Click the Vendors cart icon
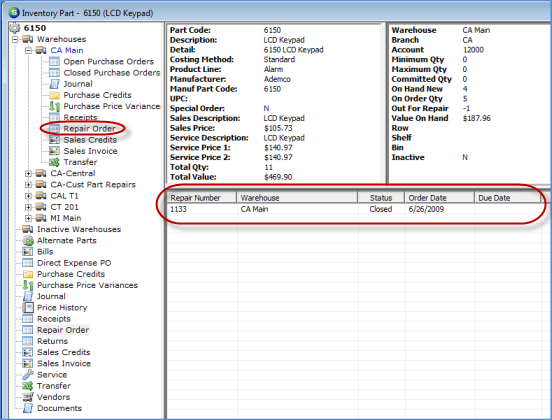 pos(28,397)
